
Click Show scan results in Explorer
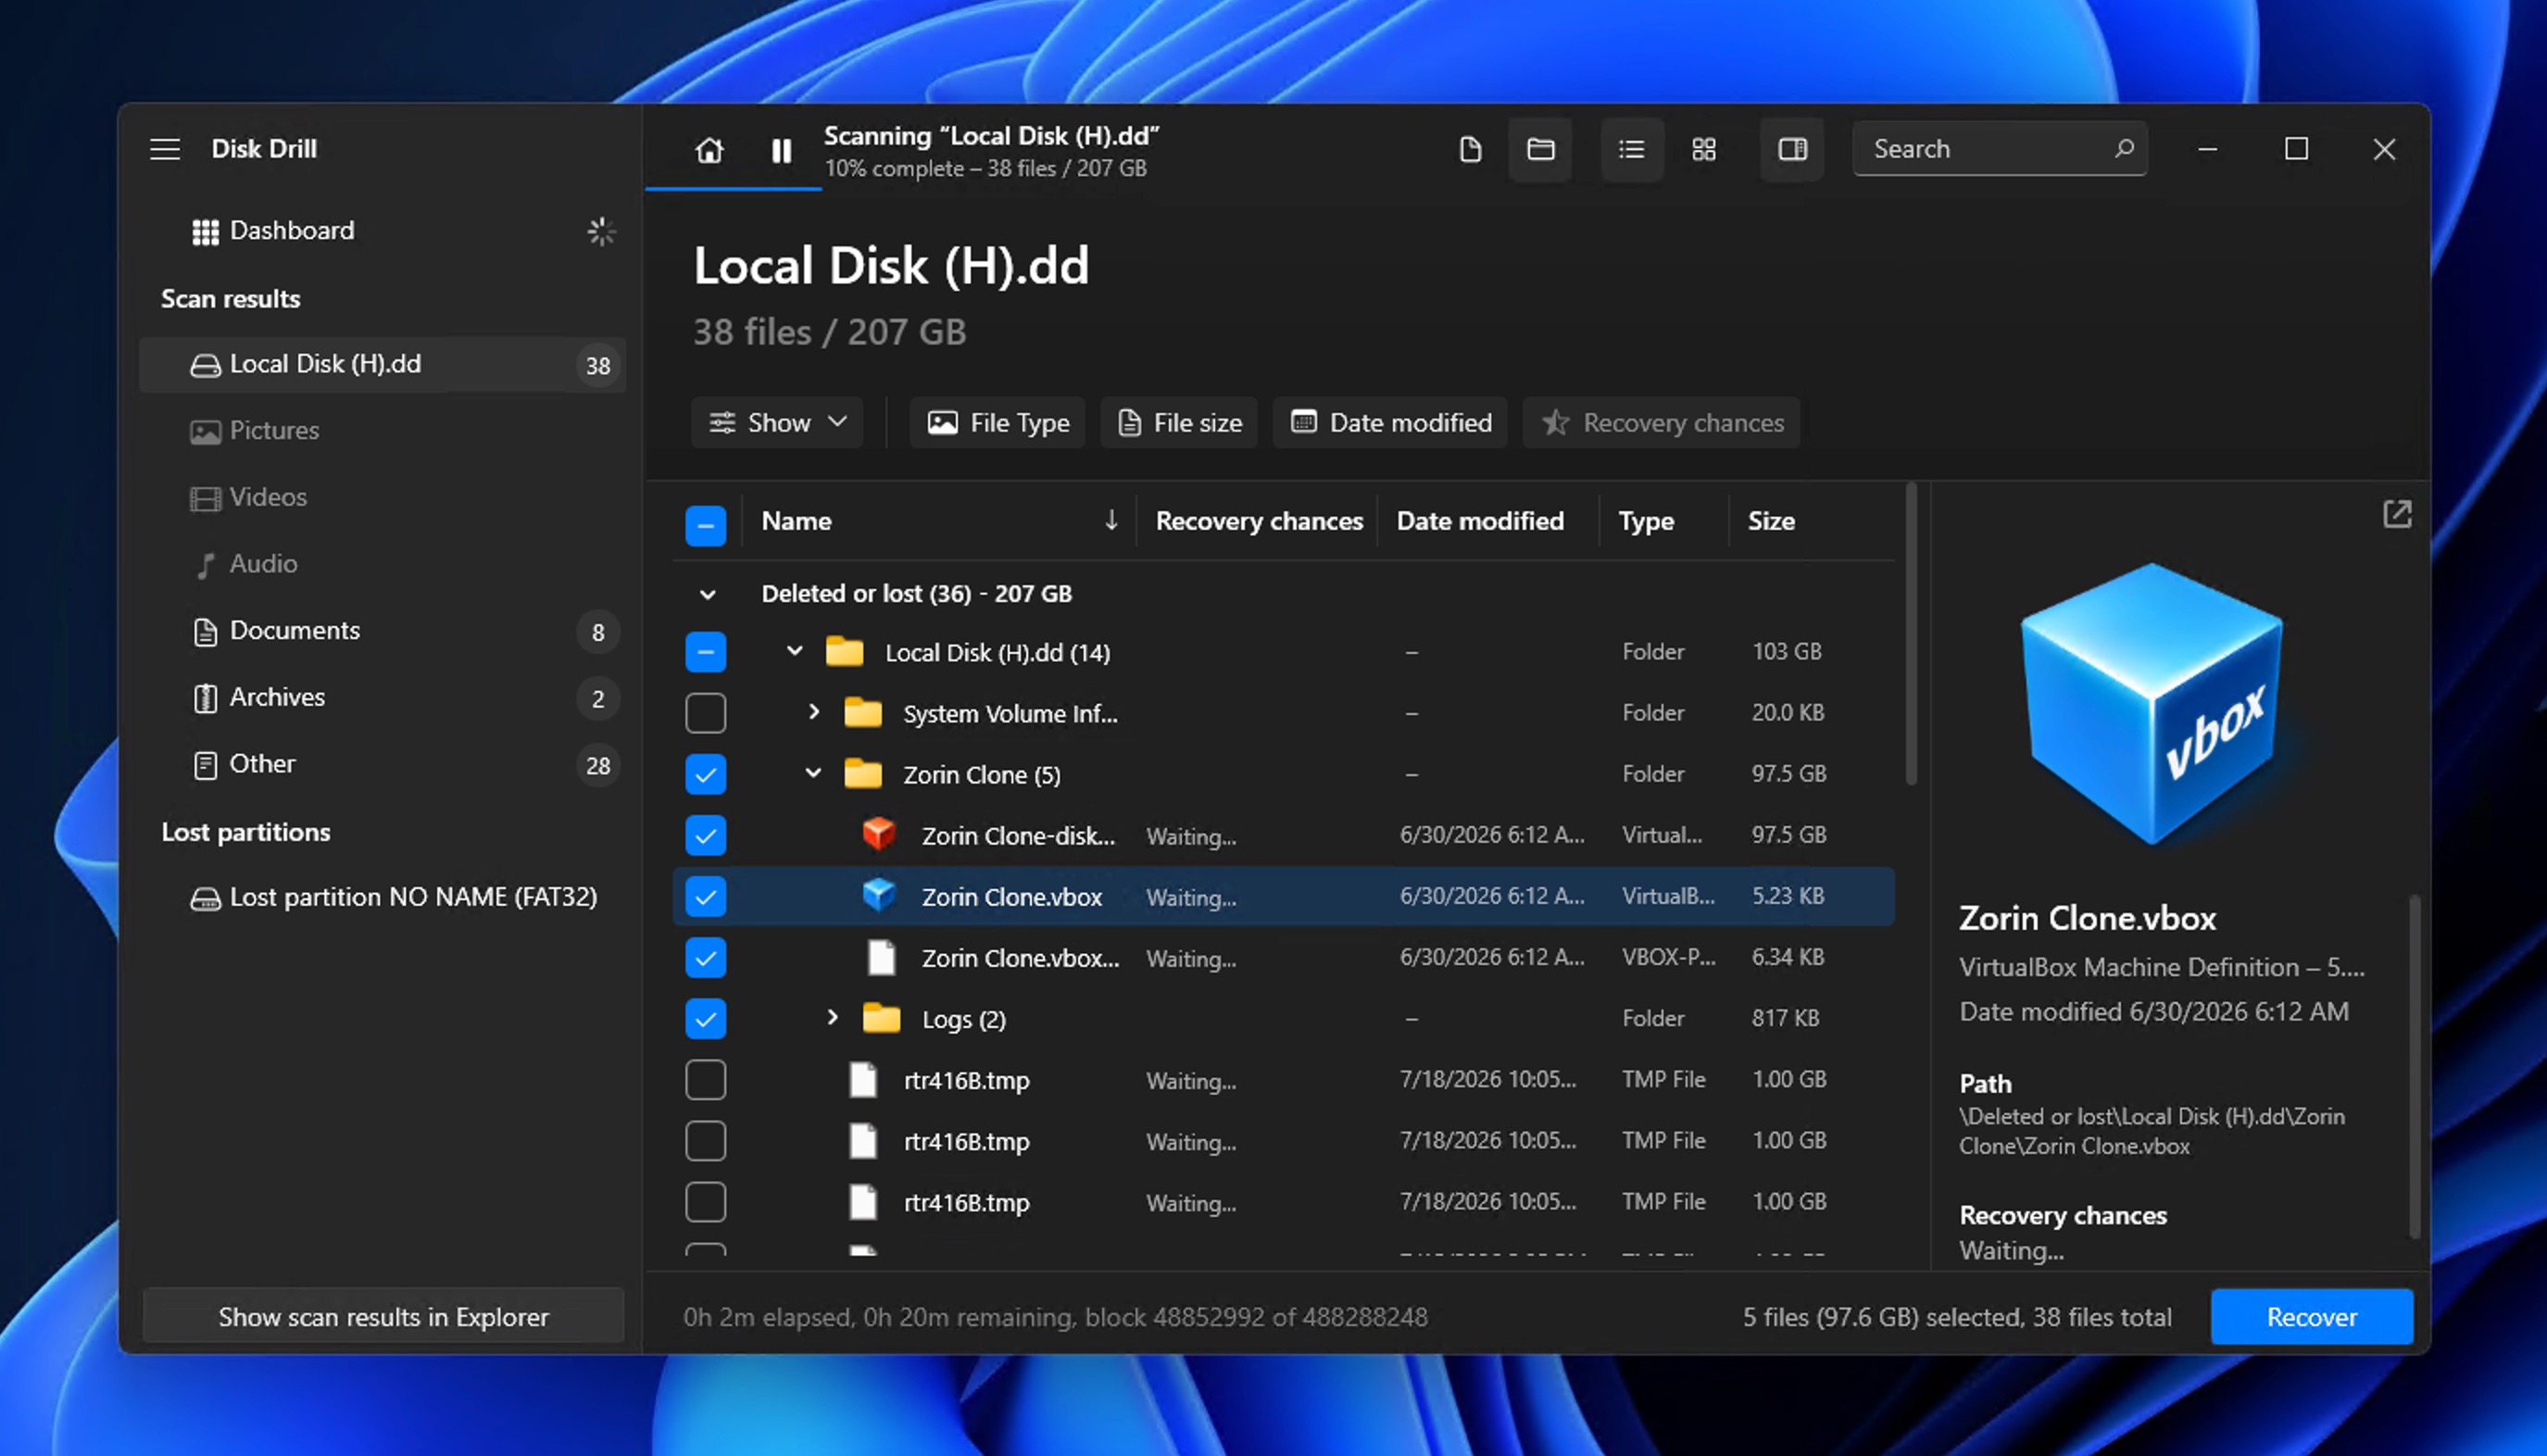[383, 1316]
